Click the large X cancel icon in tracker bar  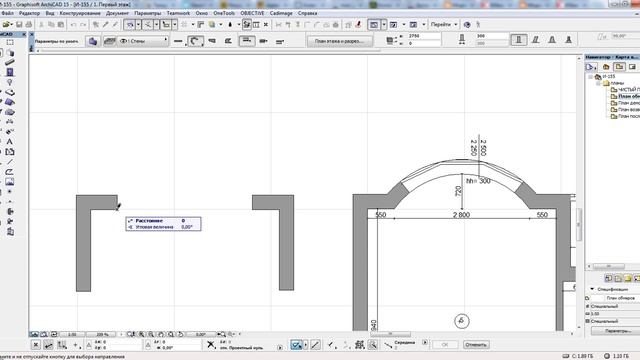click(211, 344)
